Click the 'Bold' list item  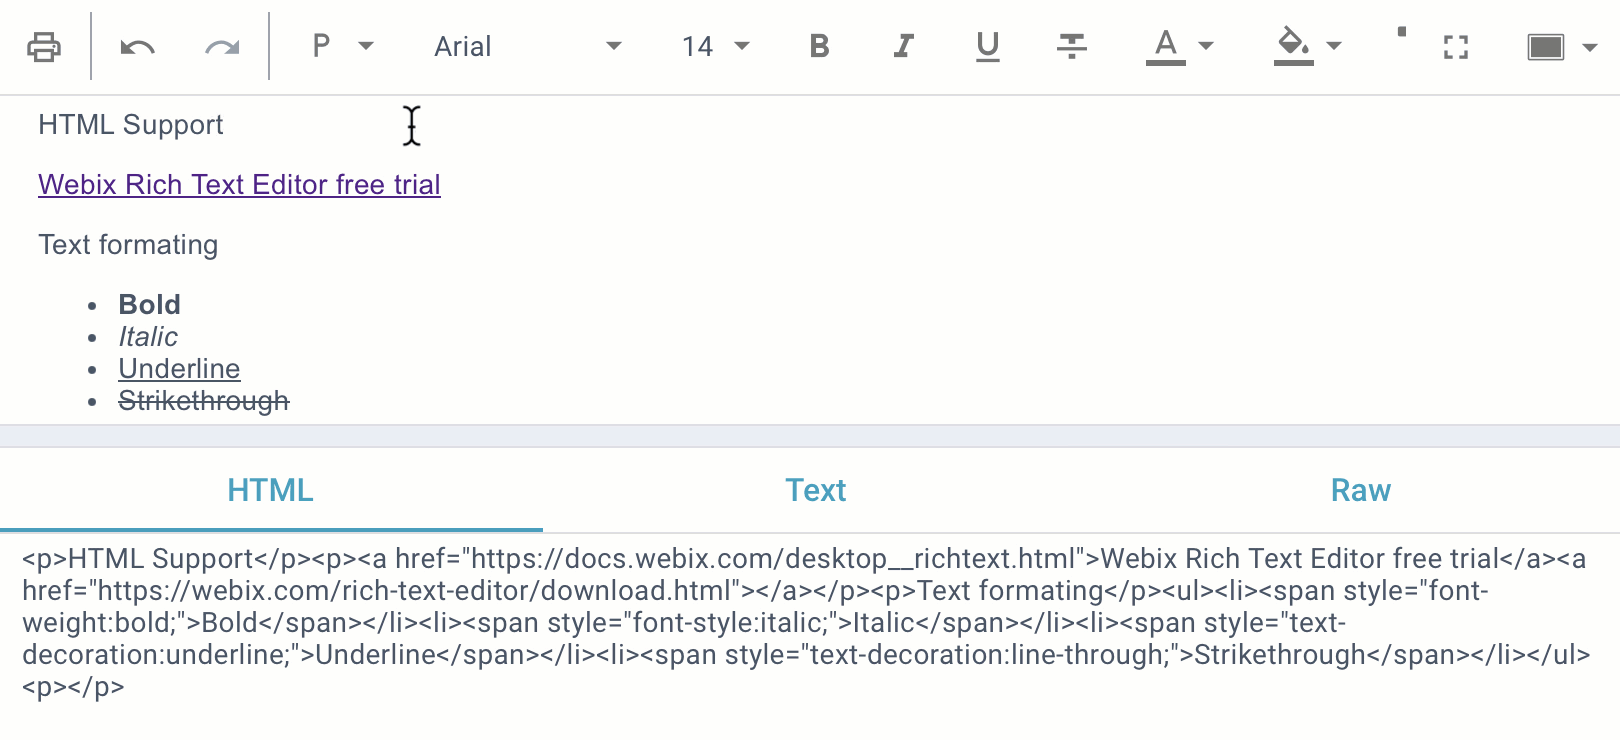pyautogui.click(x=149, y=304)
